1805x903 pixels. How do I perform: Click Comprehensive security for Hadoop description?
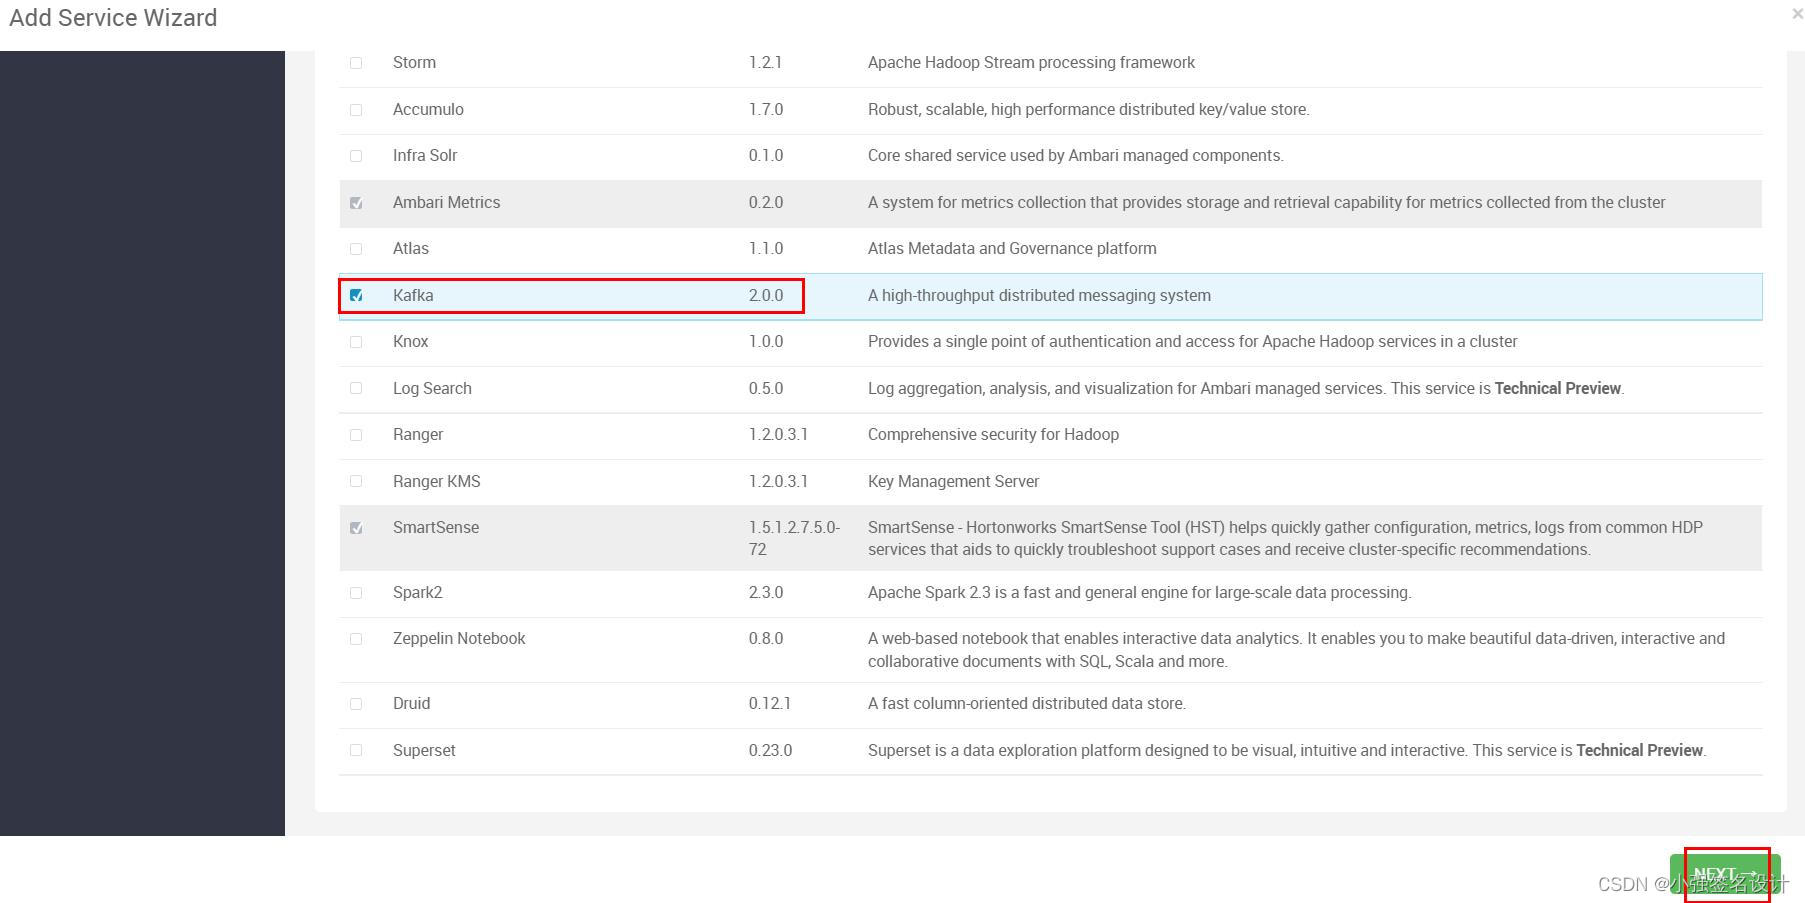tap(993, 434)
